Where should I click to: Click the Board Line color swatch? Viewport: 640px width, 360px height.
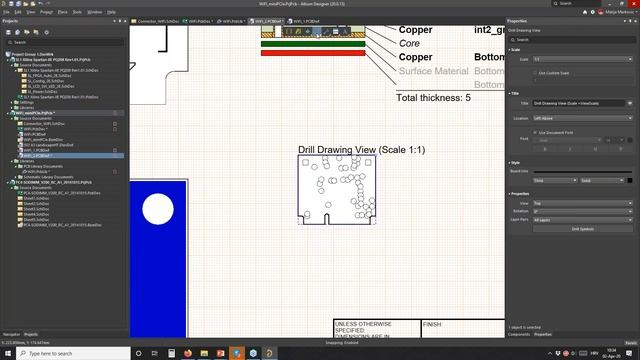630,180
